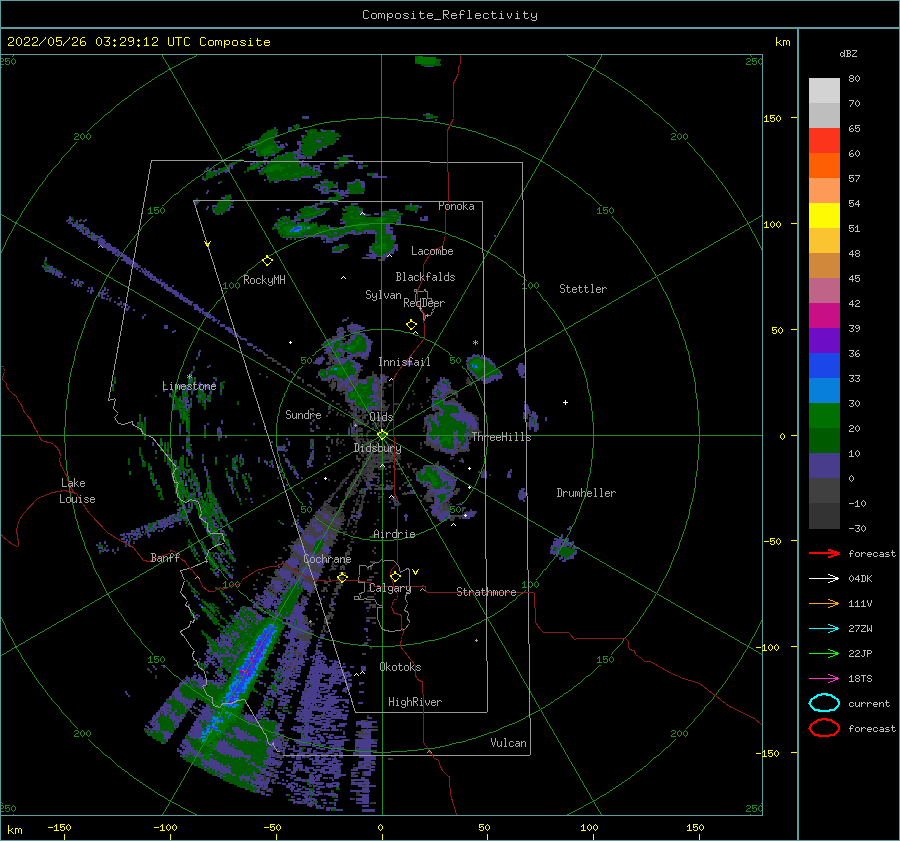Click the Didsbury label
Image resolution: width=900 pixels, height=841 pixels.
377,448
